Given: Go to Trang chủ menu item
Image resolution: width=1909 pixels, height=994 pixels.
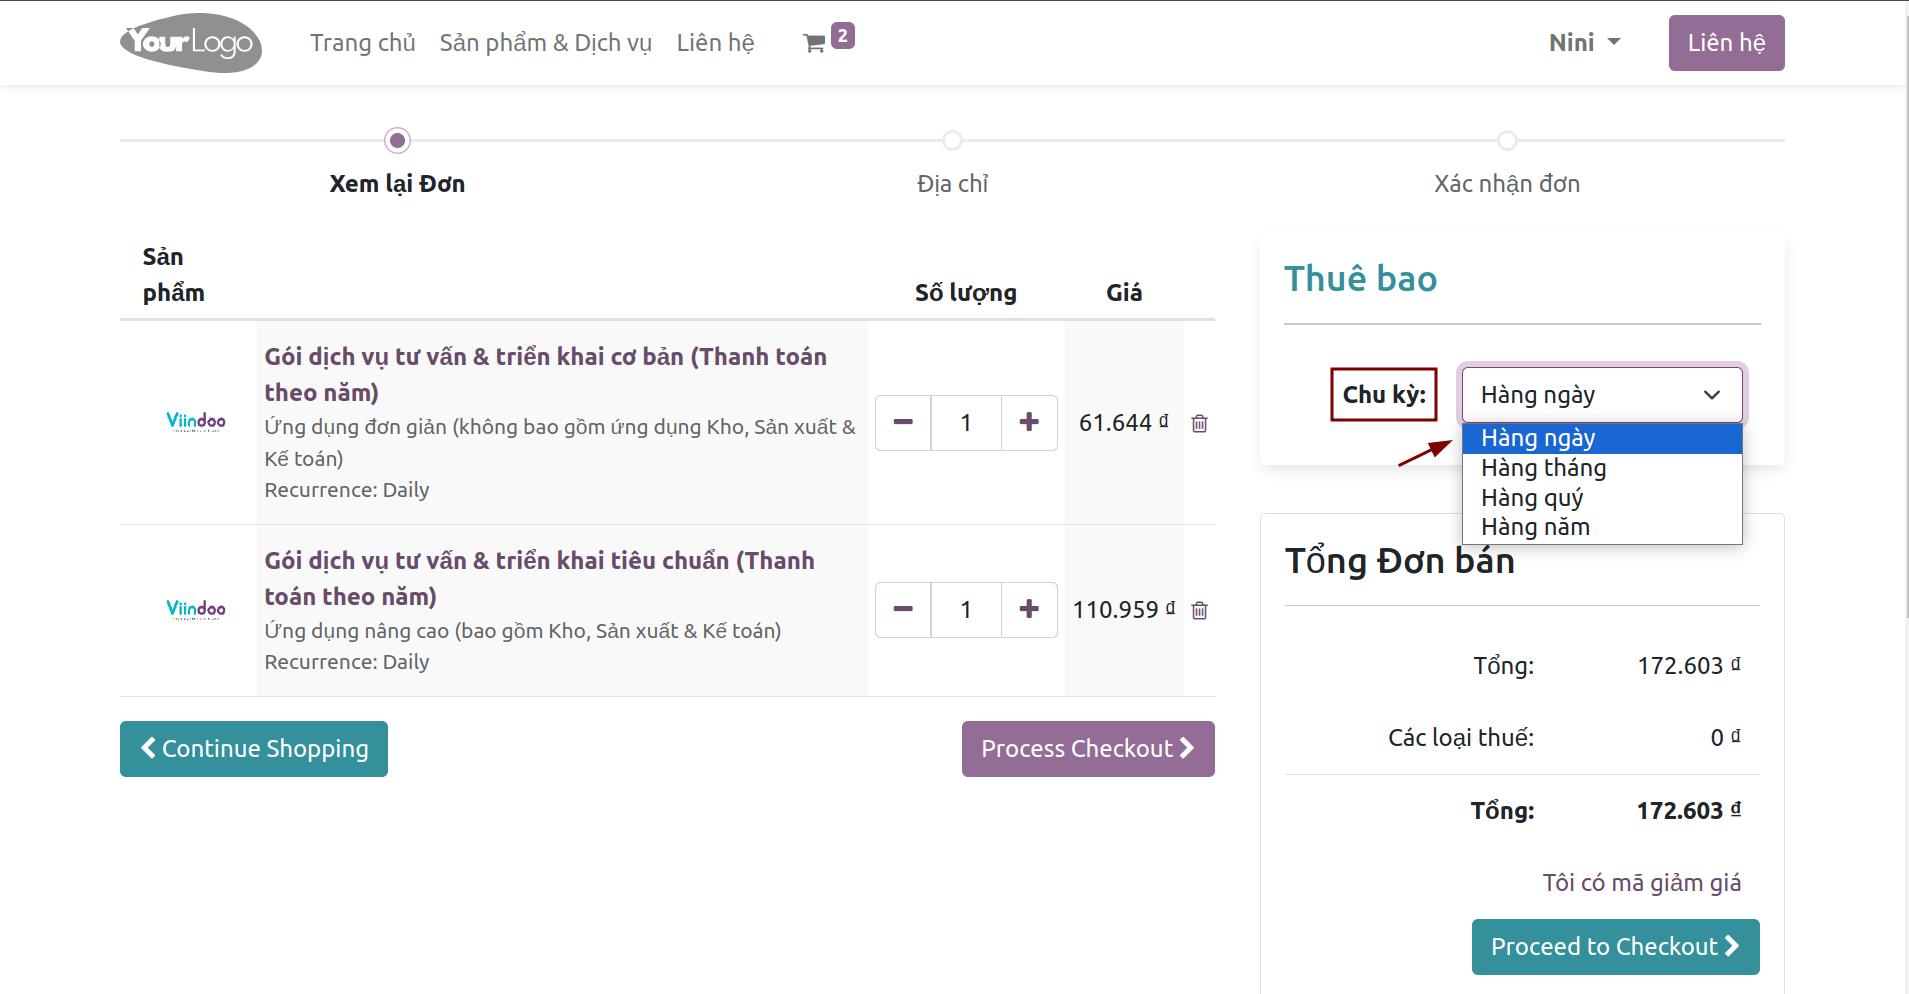Looking at the screenshot, I should point(362,43).
